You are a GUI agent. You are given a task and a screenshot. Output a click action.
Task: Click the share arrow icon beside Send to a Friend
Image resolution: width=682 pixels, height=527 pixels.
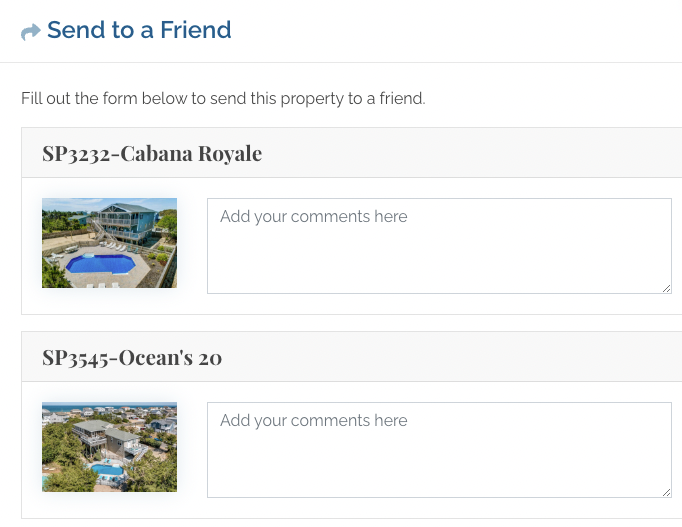pos(31,32)
